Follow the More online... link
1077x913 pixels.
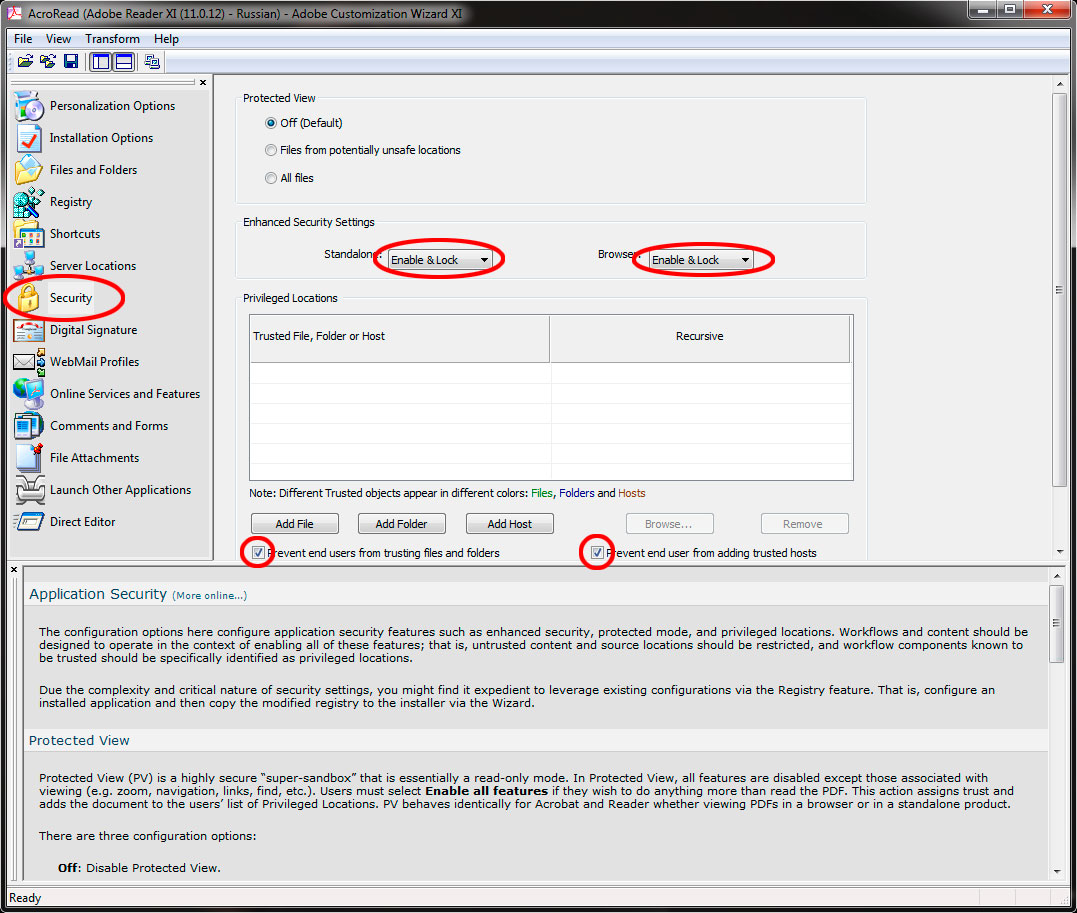pyautogui.click(x=209, y=596)
